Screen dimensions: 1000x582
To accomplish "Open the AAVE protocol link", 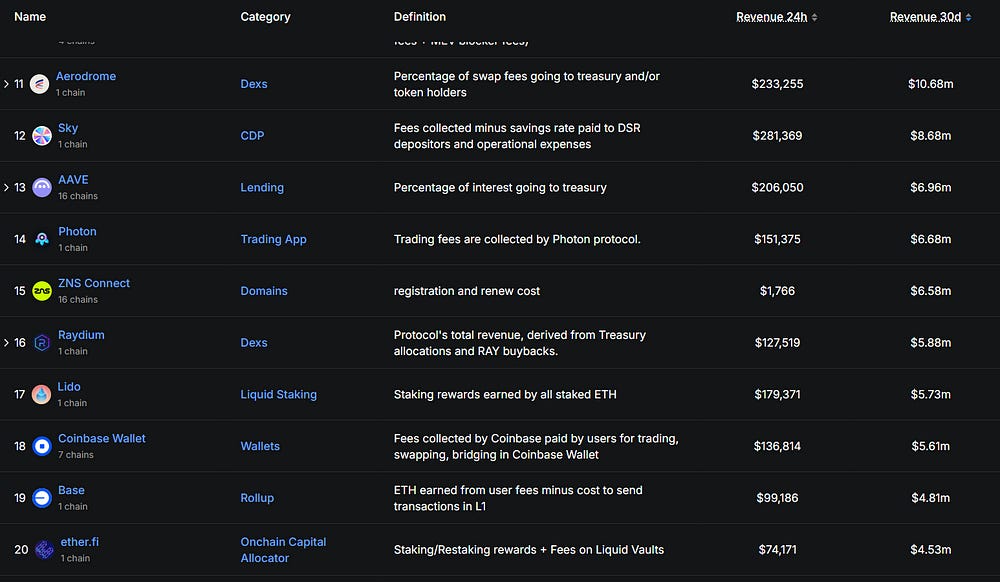I will 73,180.
